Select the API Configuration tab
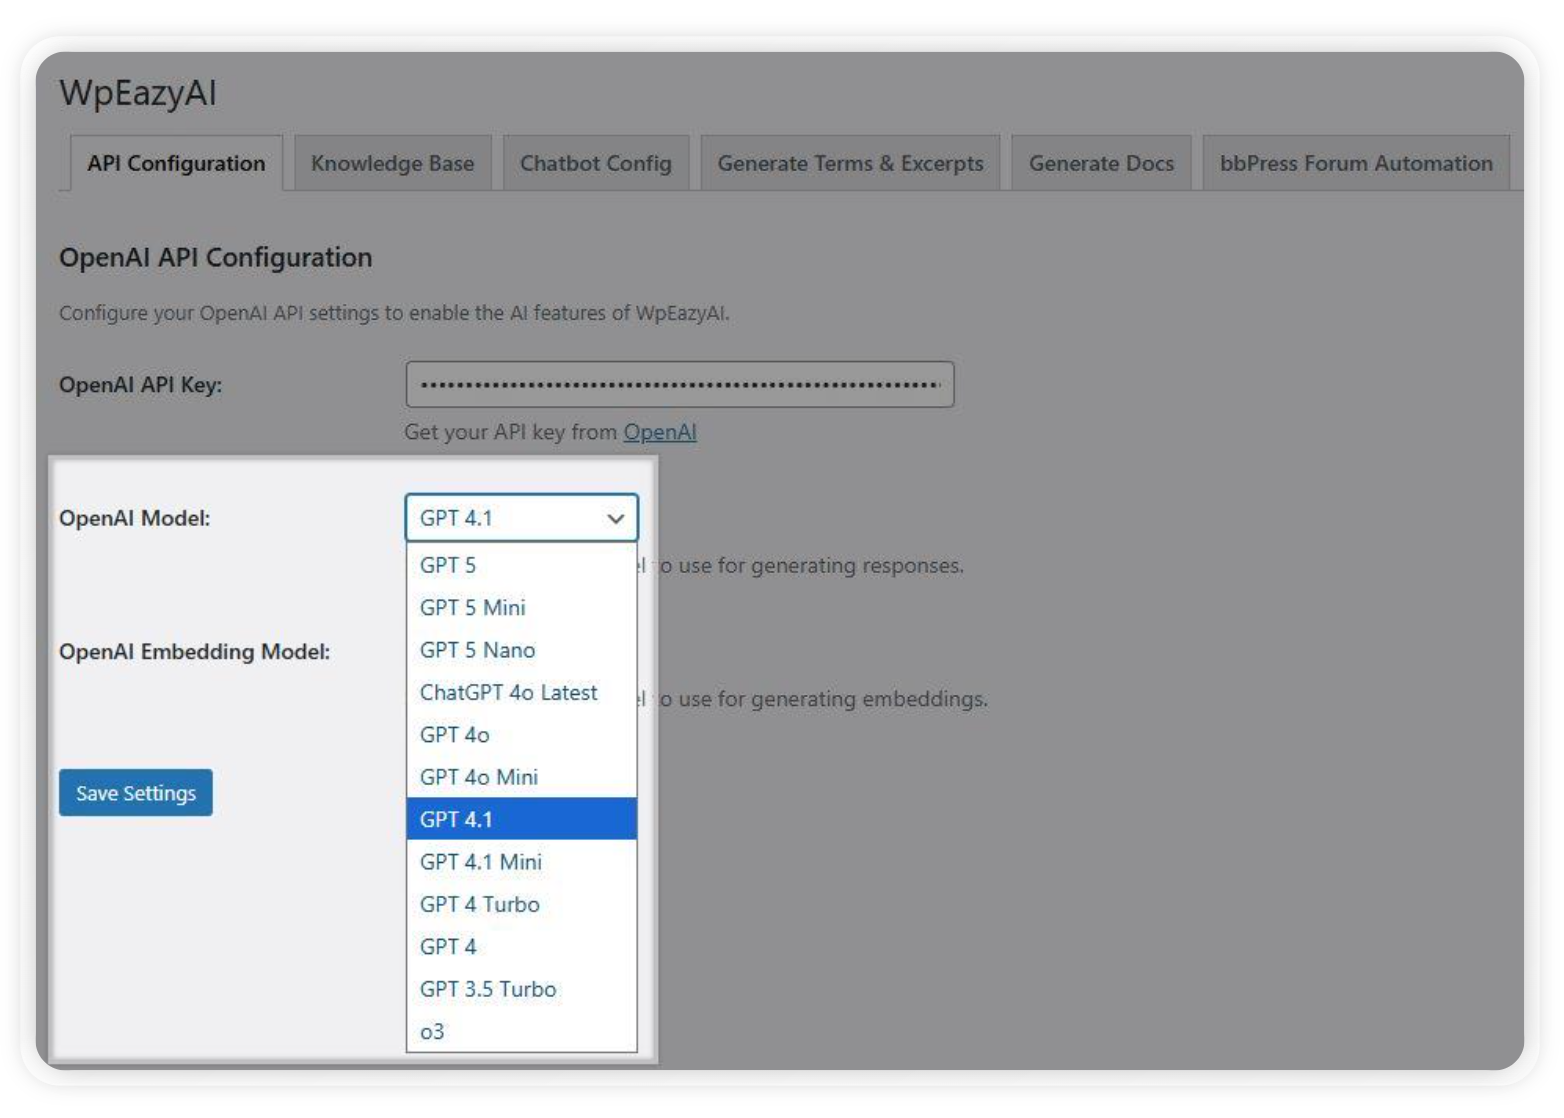Image resolution: width=1564 pixels, height=1118 pixels. (176, 163)
